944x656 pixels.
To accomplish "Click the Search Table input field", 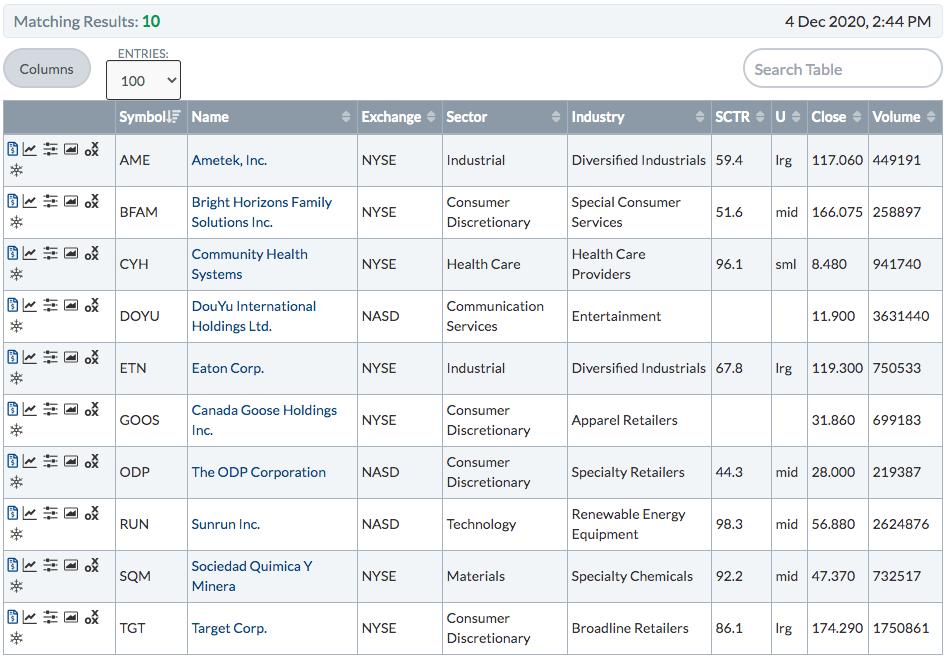I will 842,69.
